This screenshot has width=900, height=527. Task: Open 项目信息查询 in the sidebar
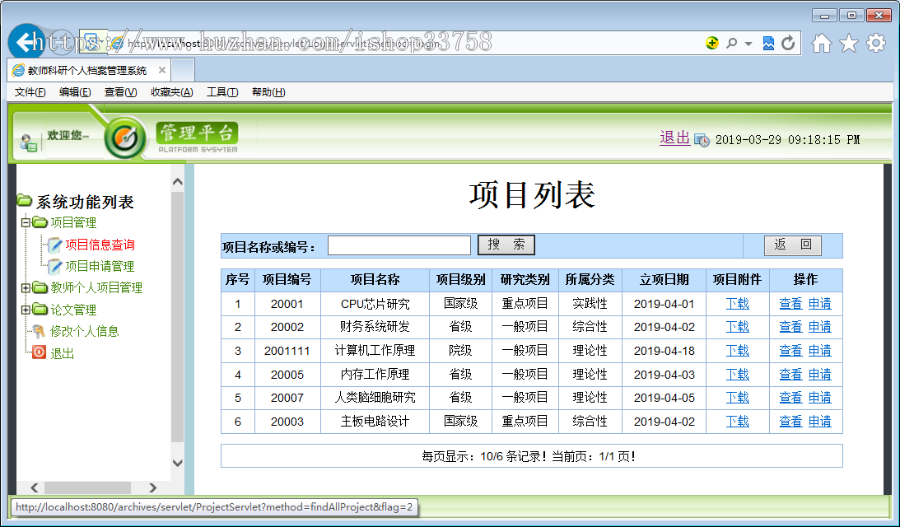[100, 245]
